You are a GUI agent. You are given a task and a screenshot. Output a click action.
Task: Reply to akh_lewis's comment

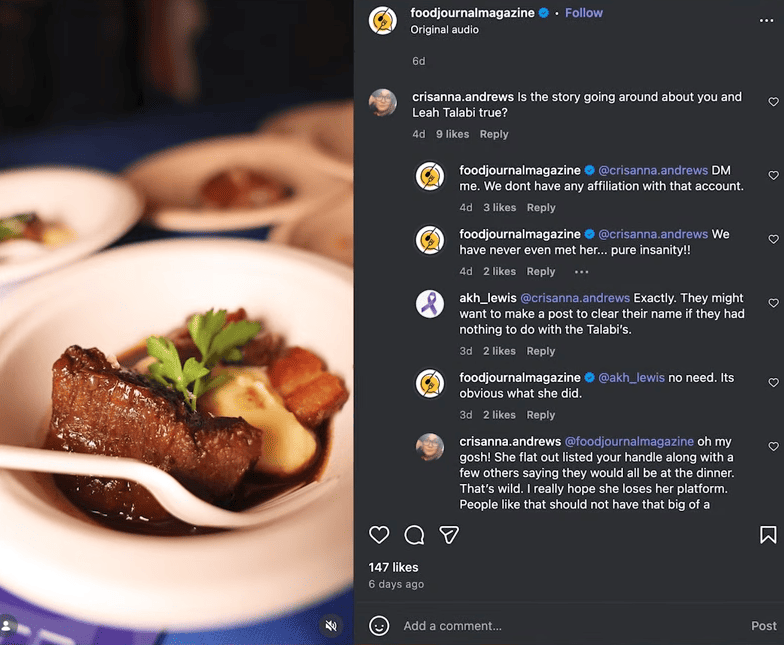pos(541,351)
